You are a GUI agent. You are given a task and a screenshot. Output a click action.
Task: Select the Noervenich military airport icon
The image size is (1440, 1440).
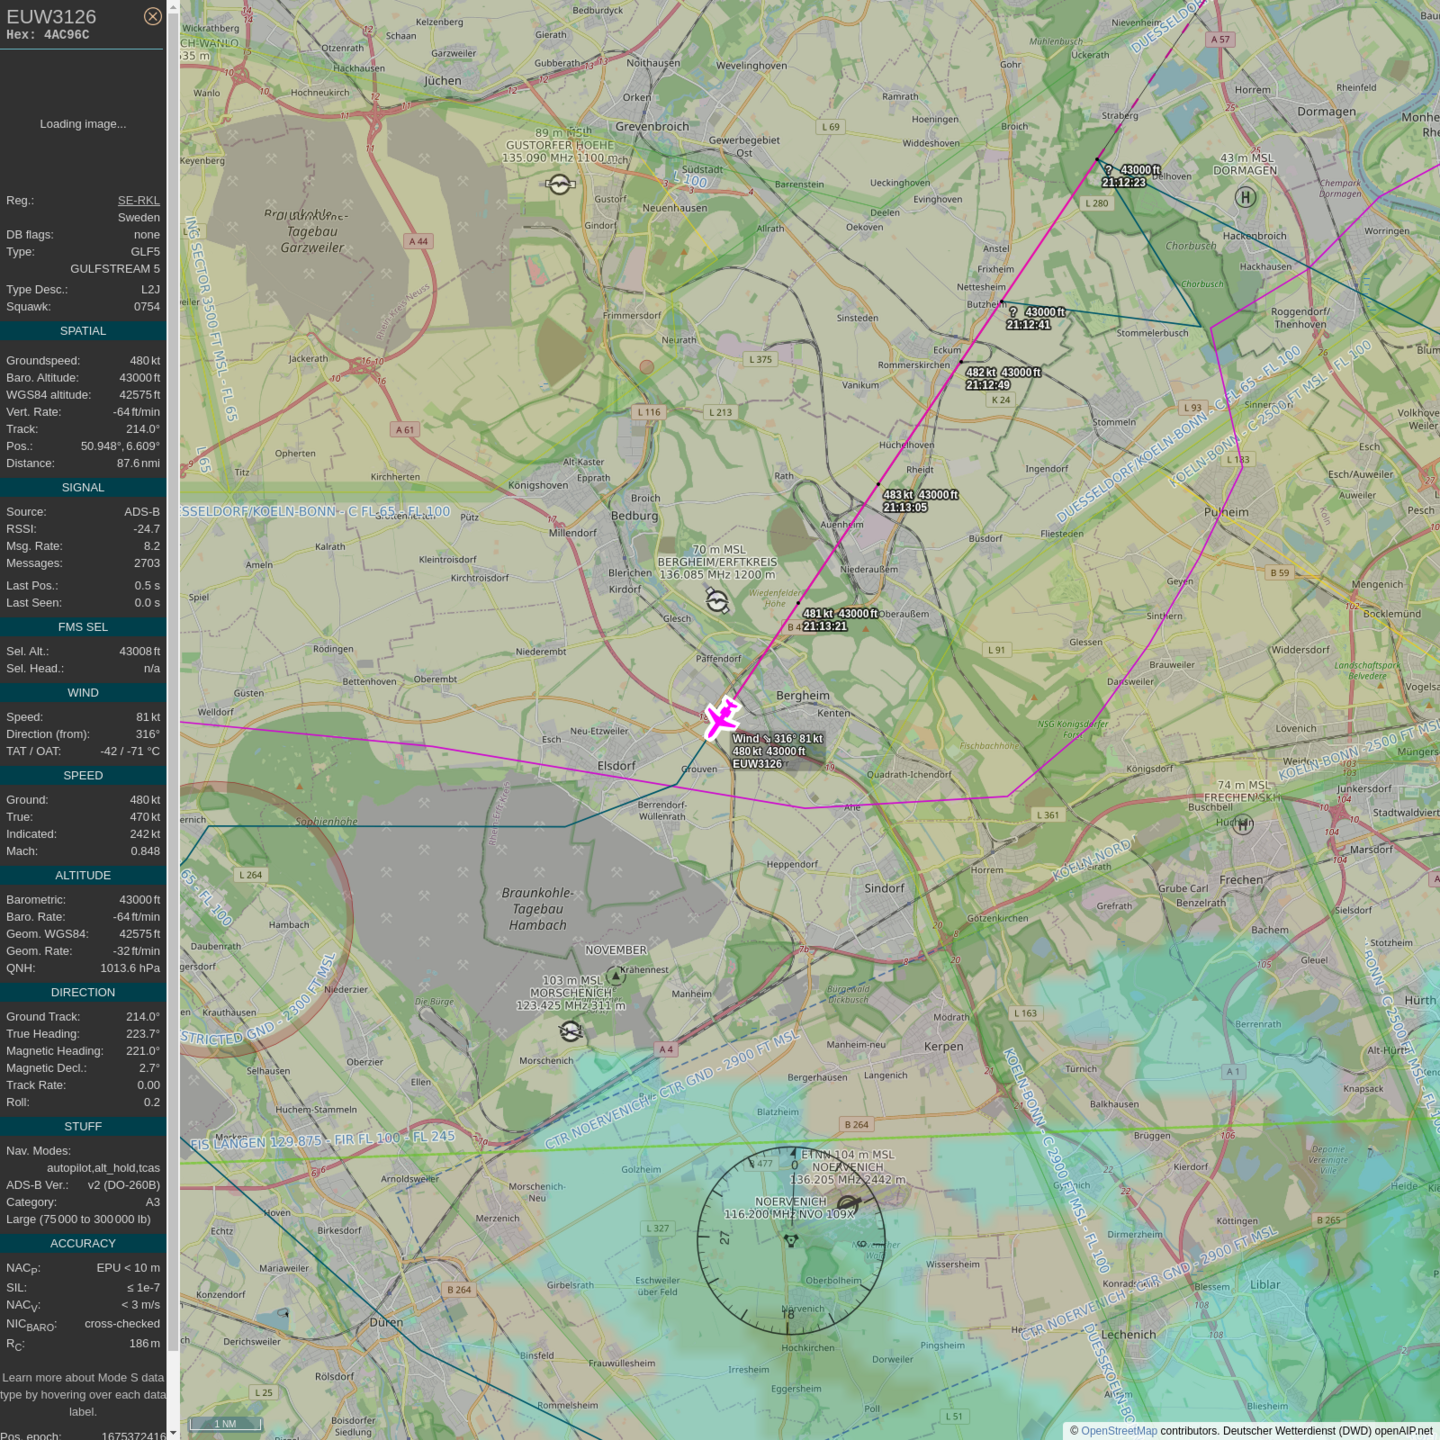[x=848, y=1204]
